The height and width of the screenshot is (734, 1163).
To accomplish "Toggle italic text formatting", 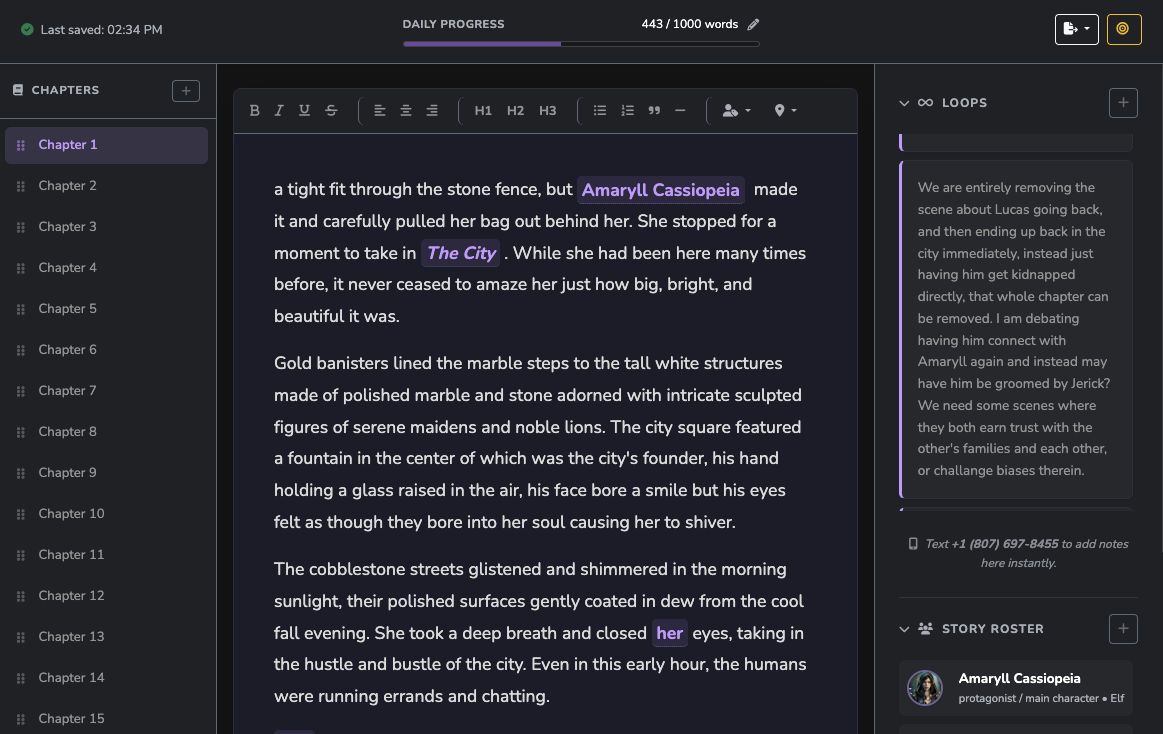I will 279,111.
